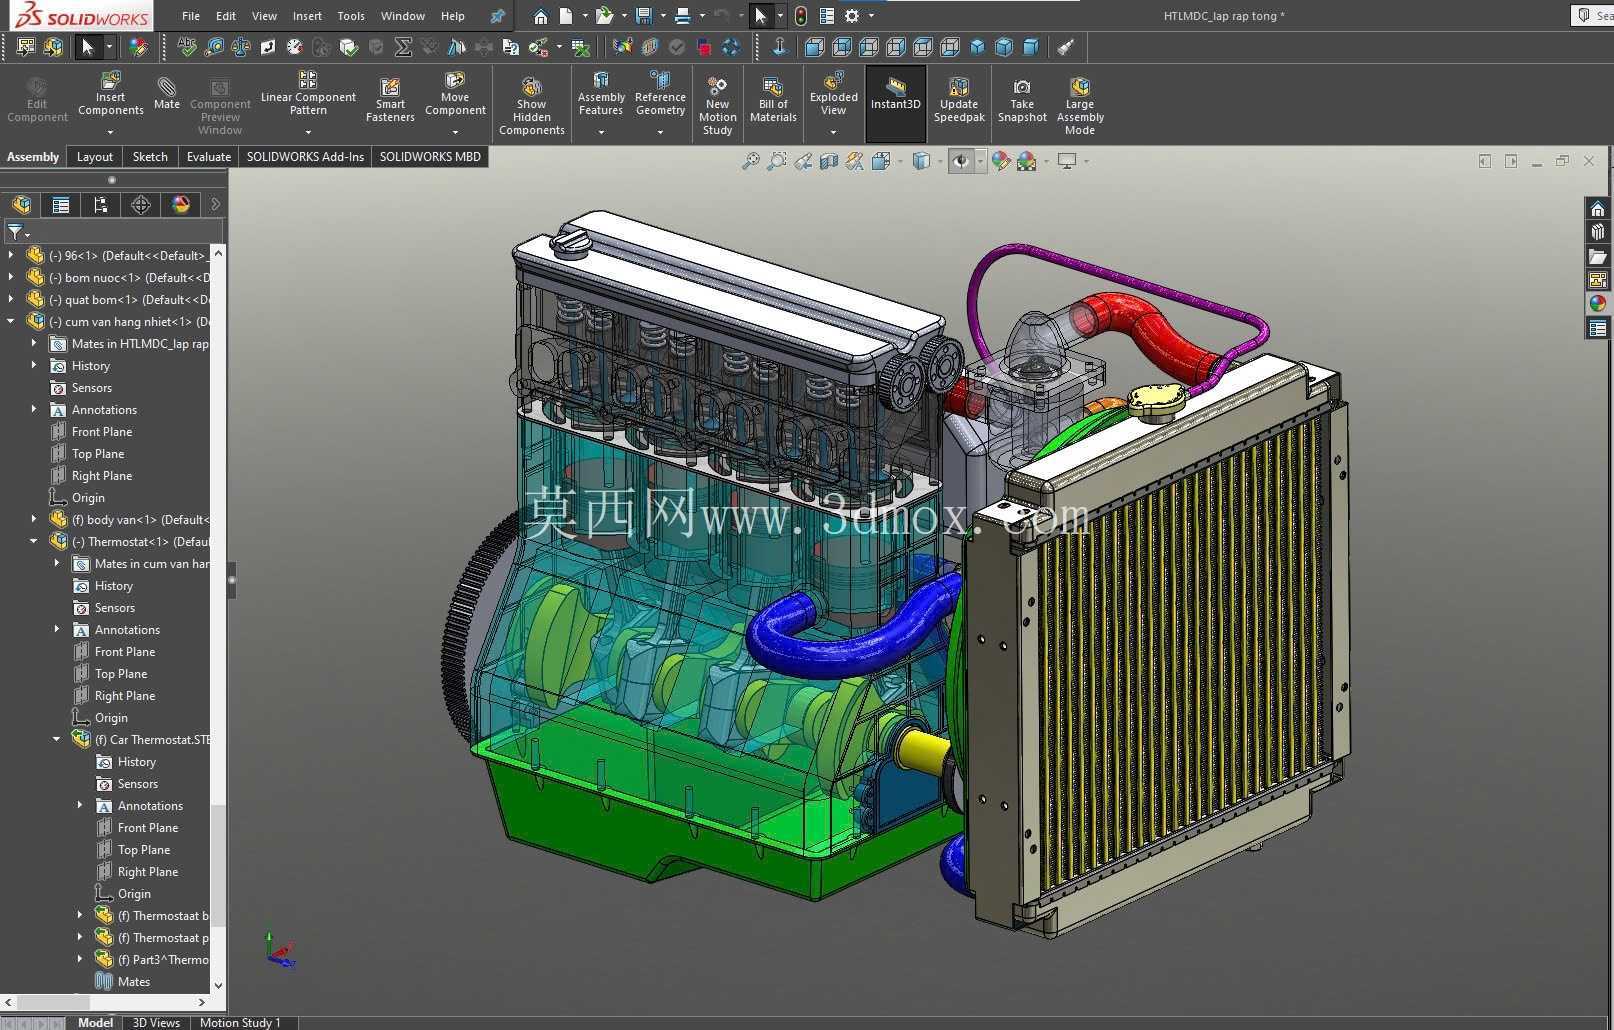
Task: Open Exploded View dropdown arrow
Action: pos(833,132)
